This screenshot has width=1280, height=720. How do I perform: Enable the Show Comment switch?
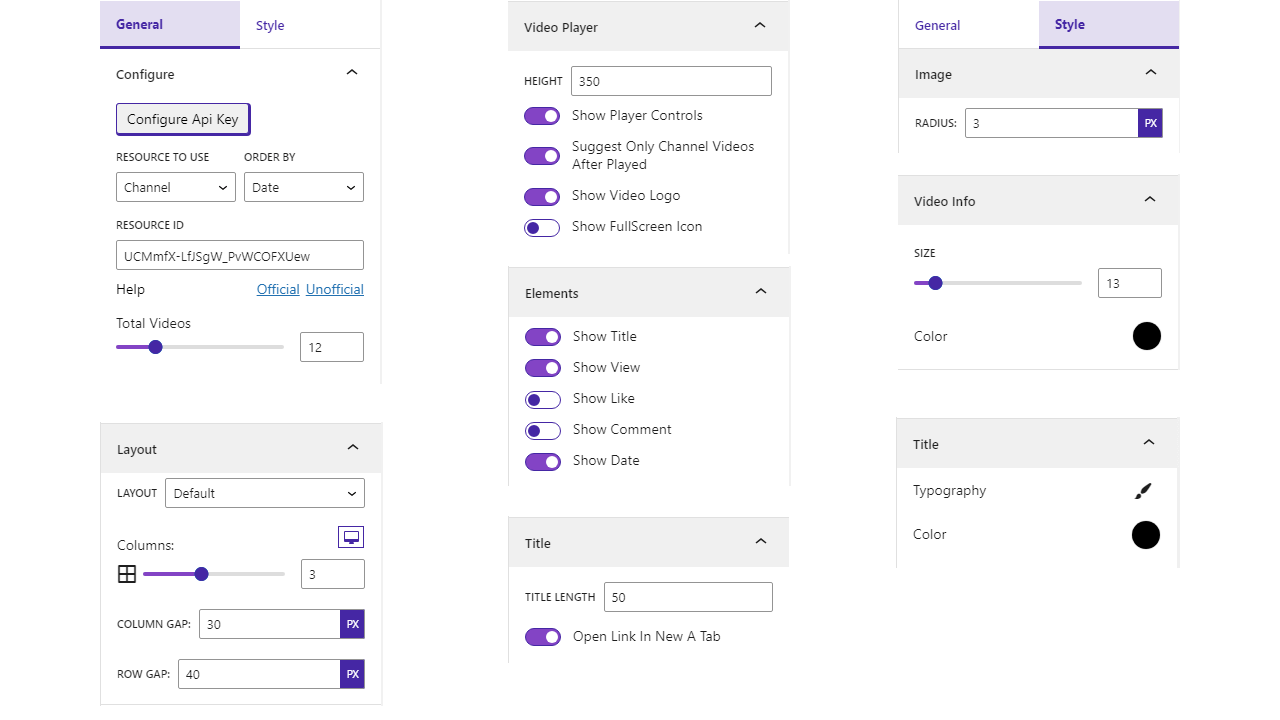(x=543, y=430)
